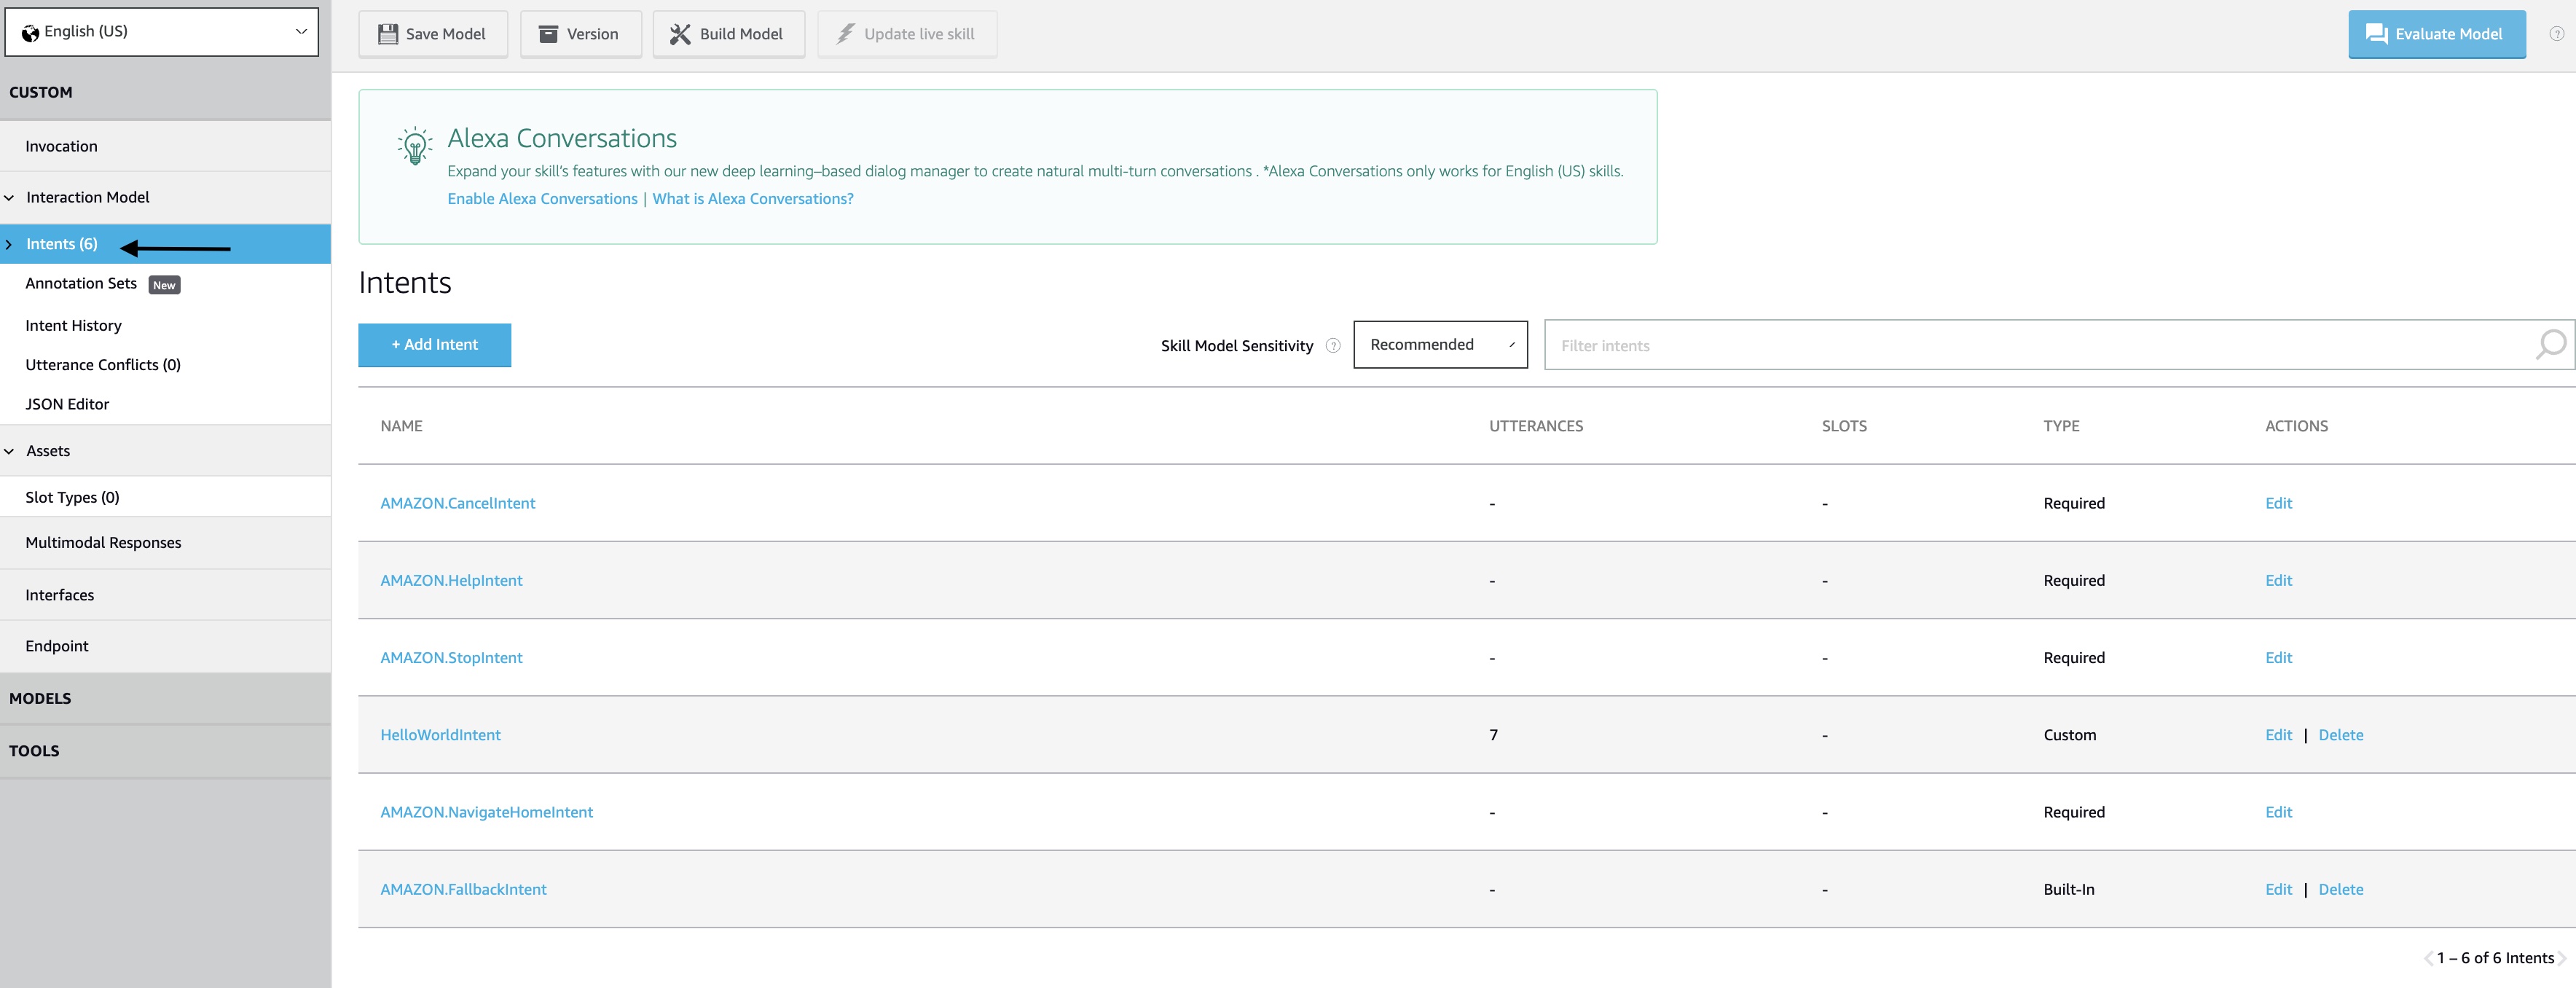Click the TYPE column header
Image resolution: width=2576 pixels, height=988 pixels.
(x=2061, y=426)
